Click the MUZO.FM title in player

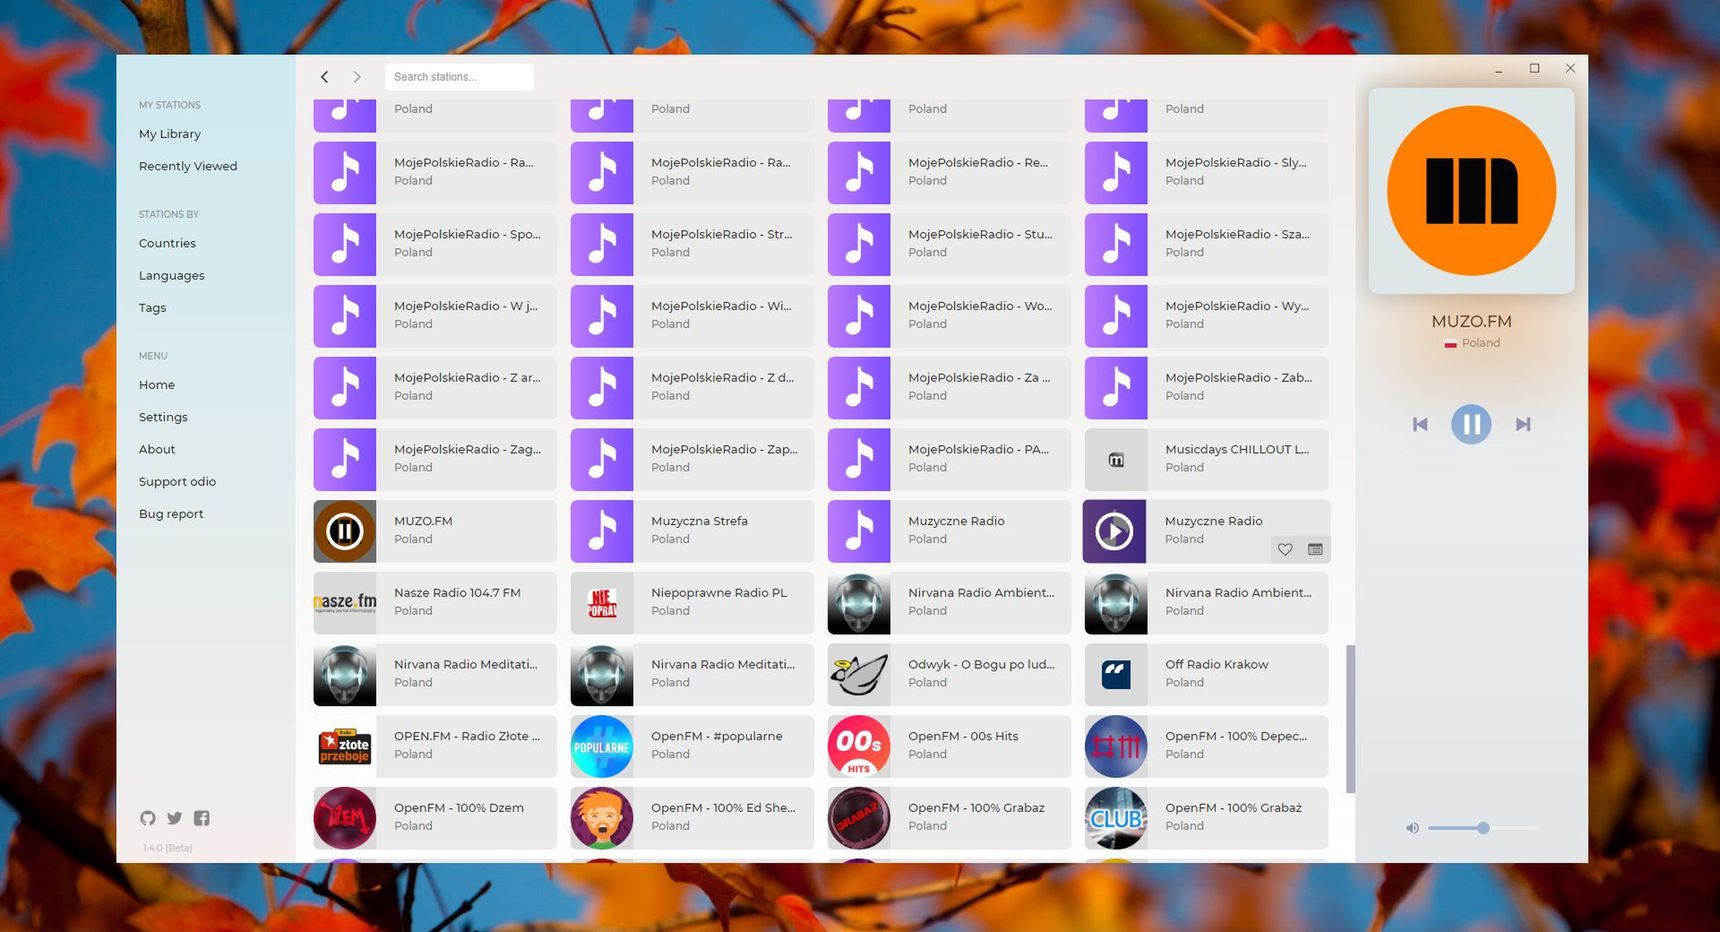pos(1471,322)
